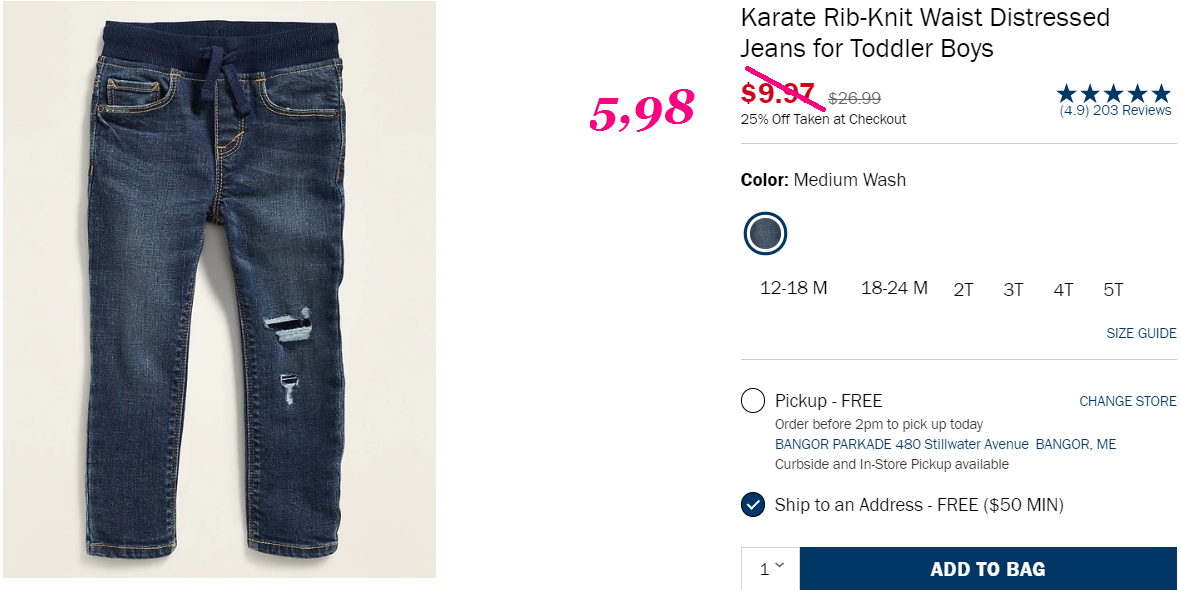Screen dimensions: 1181x590
Task: Choose size 18-24 M
Action: [895, 289]
